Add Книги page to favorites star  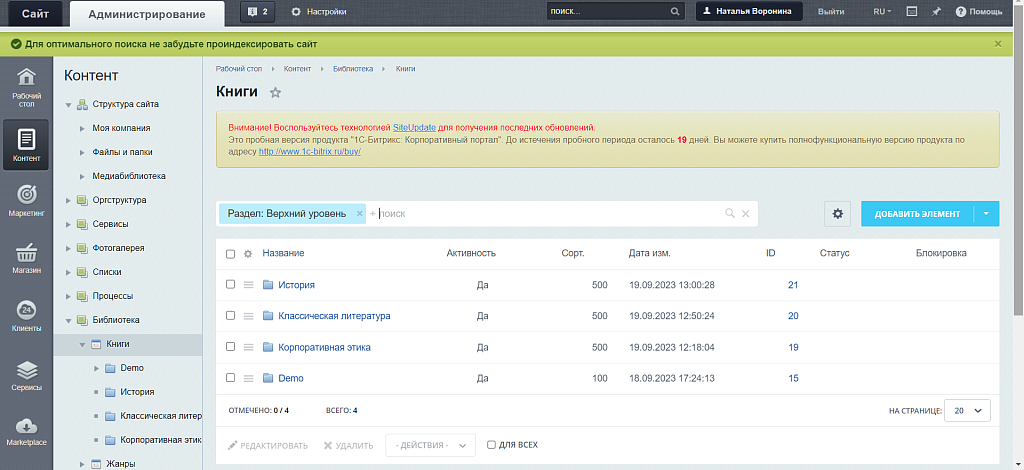click(x=276, y=93)
